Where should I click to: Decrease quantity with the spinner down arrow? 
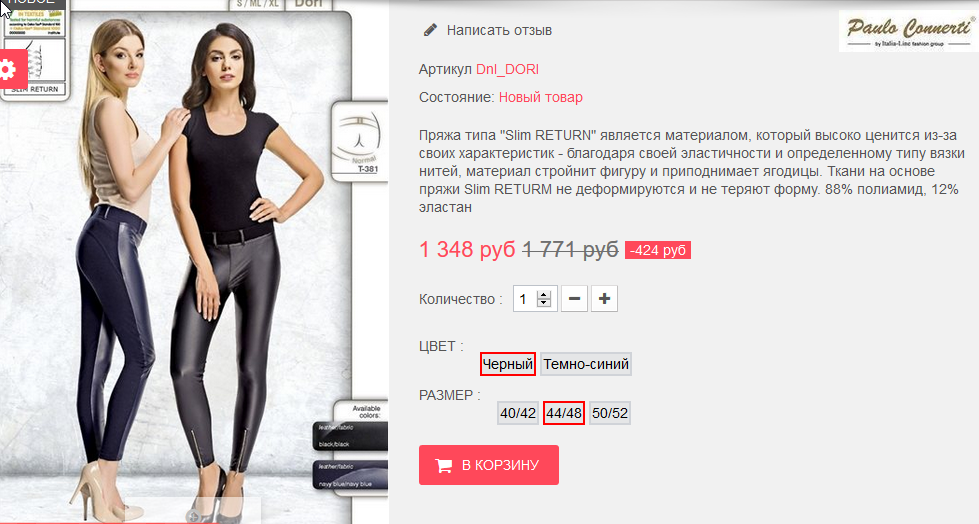[544, 304]
